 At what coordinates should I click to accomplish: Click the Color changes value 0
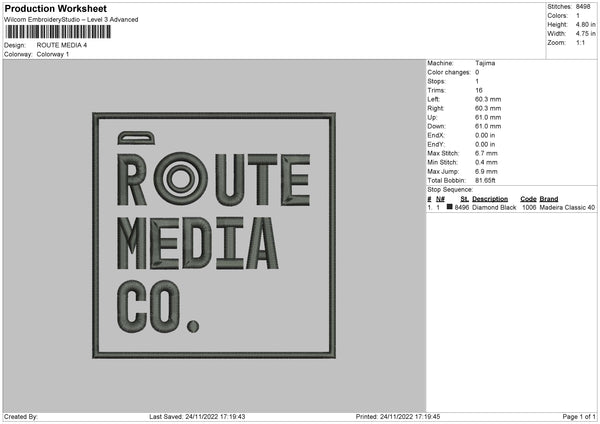477,72
